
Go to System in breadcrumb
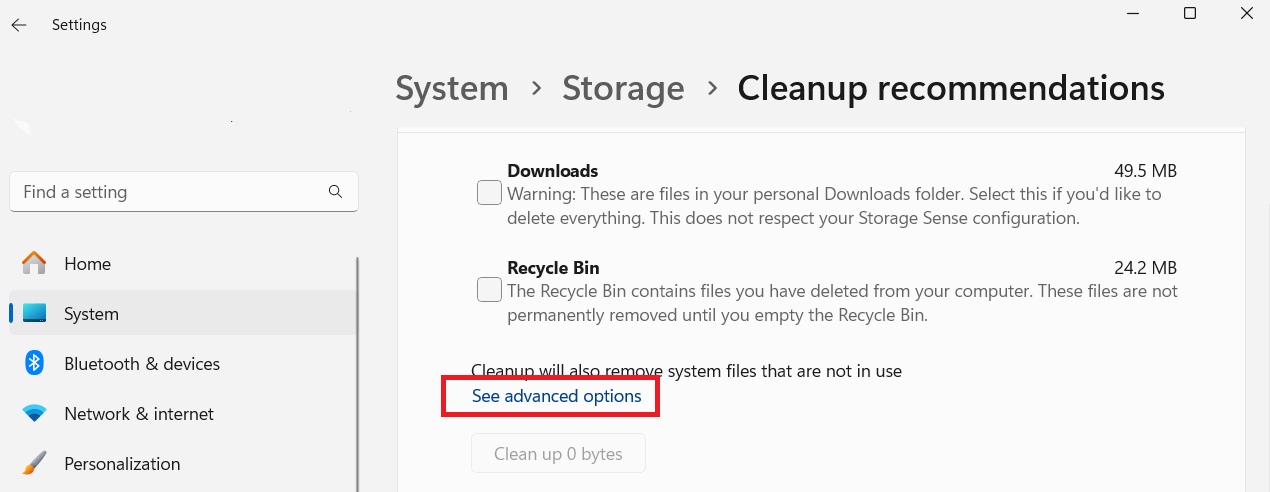point(452,88)
